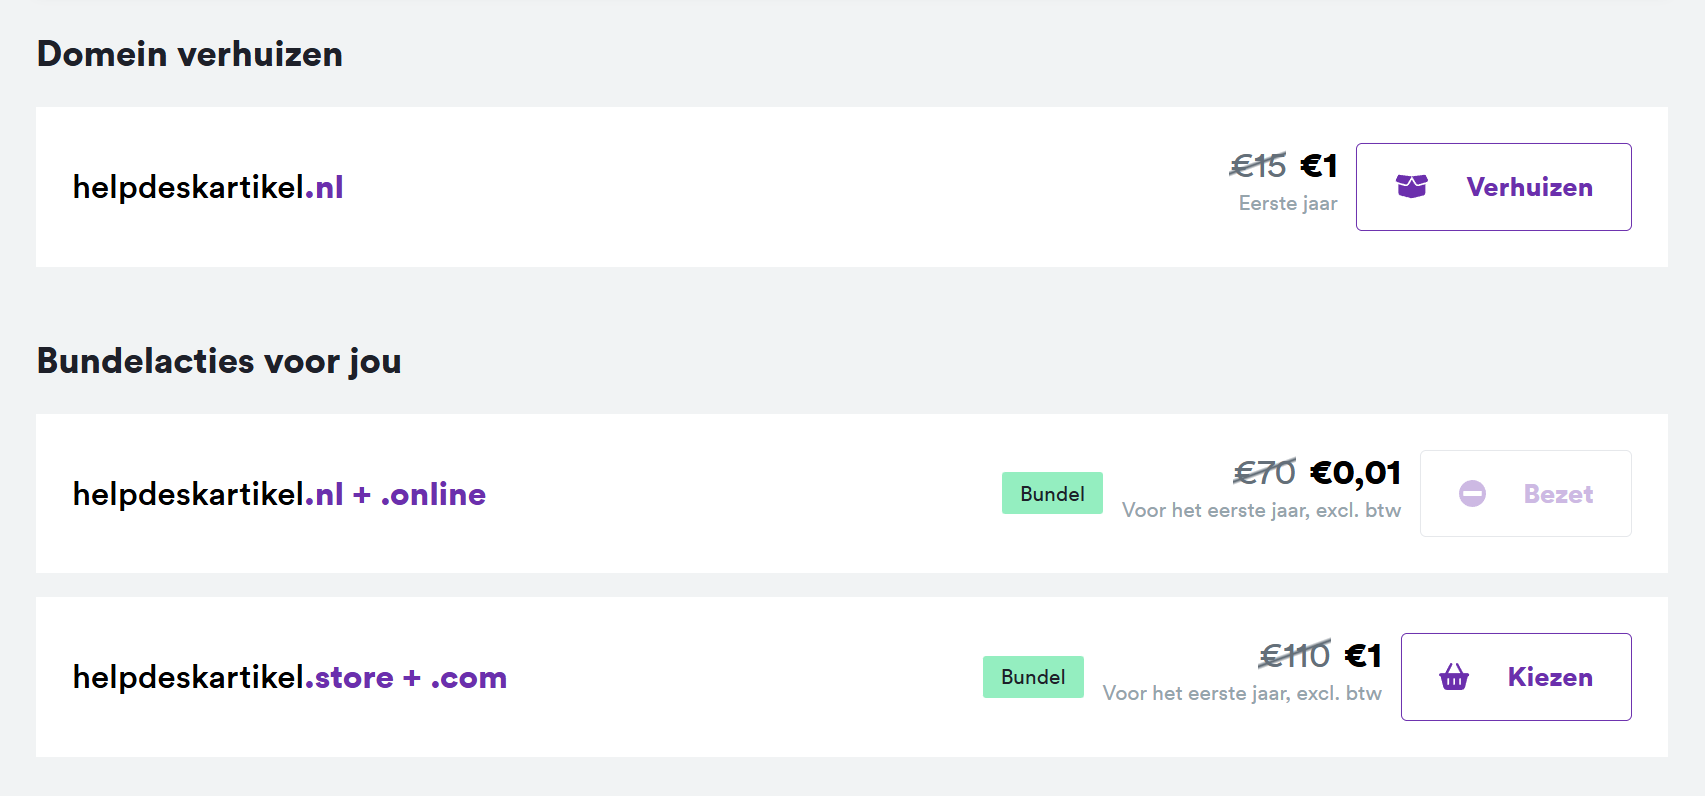Click the minus circle icon beside Bezet
This screenshot has width=1705, height=796.
coord(1472,494)
